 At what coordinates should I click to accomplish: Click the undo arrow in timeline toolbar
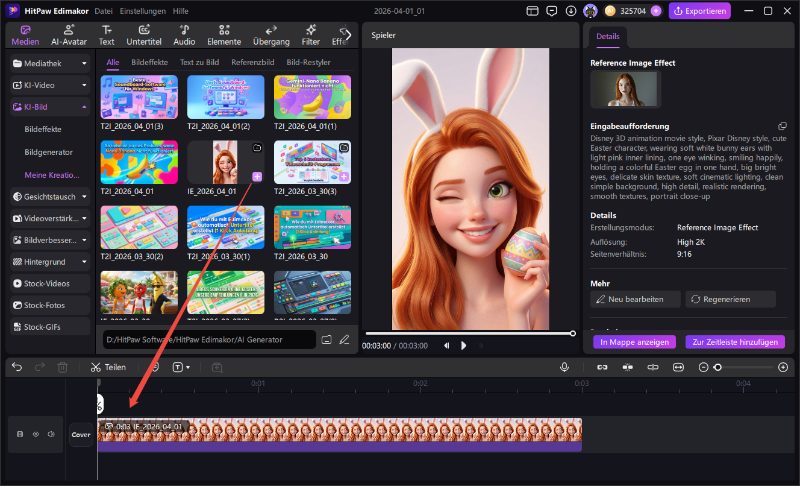coord(16,367)
